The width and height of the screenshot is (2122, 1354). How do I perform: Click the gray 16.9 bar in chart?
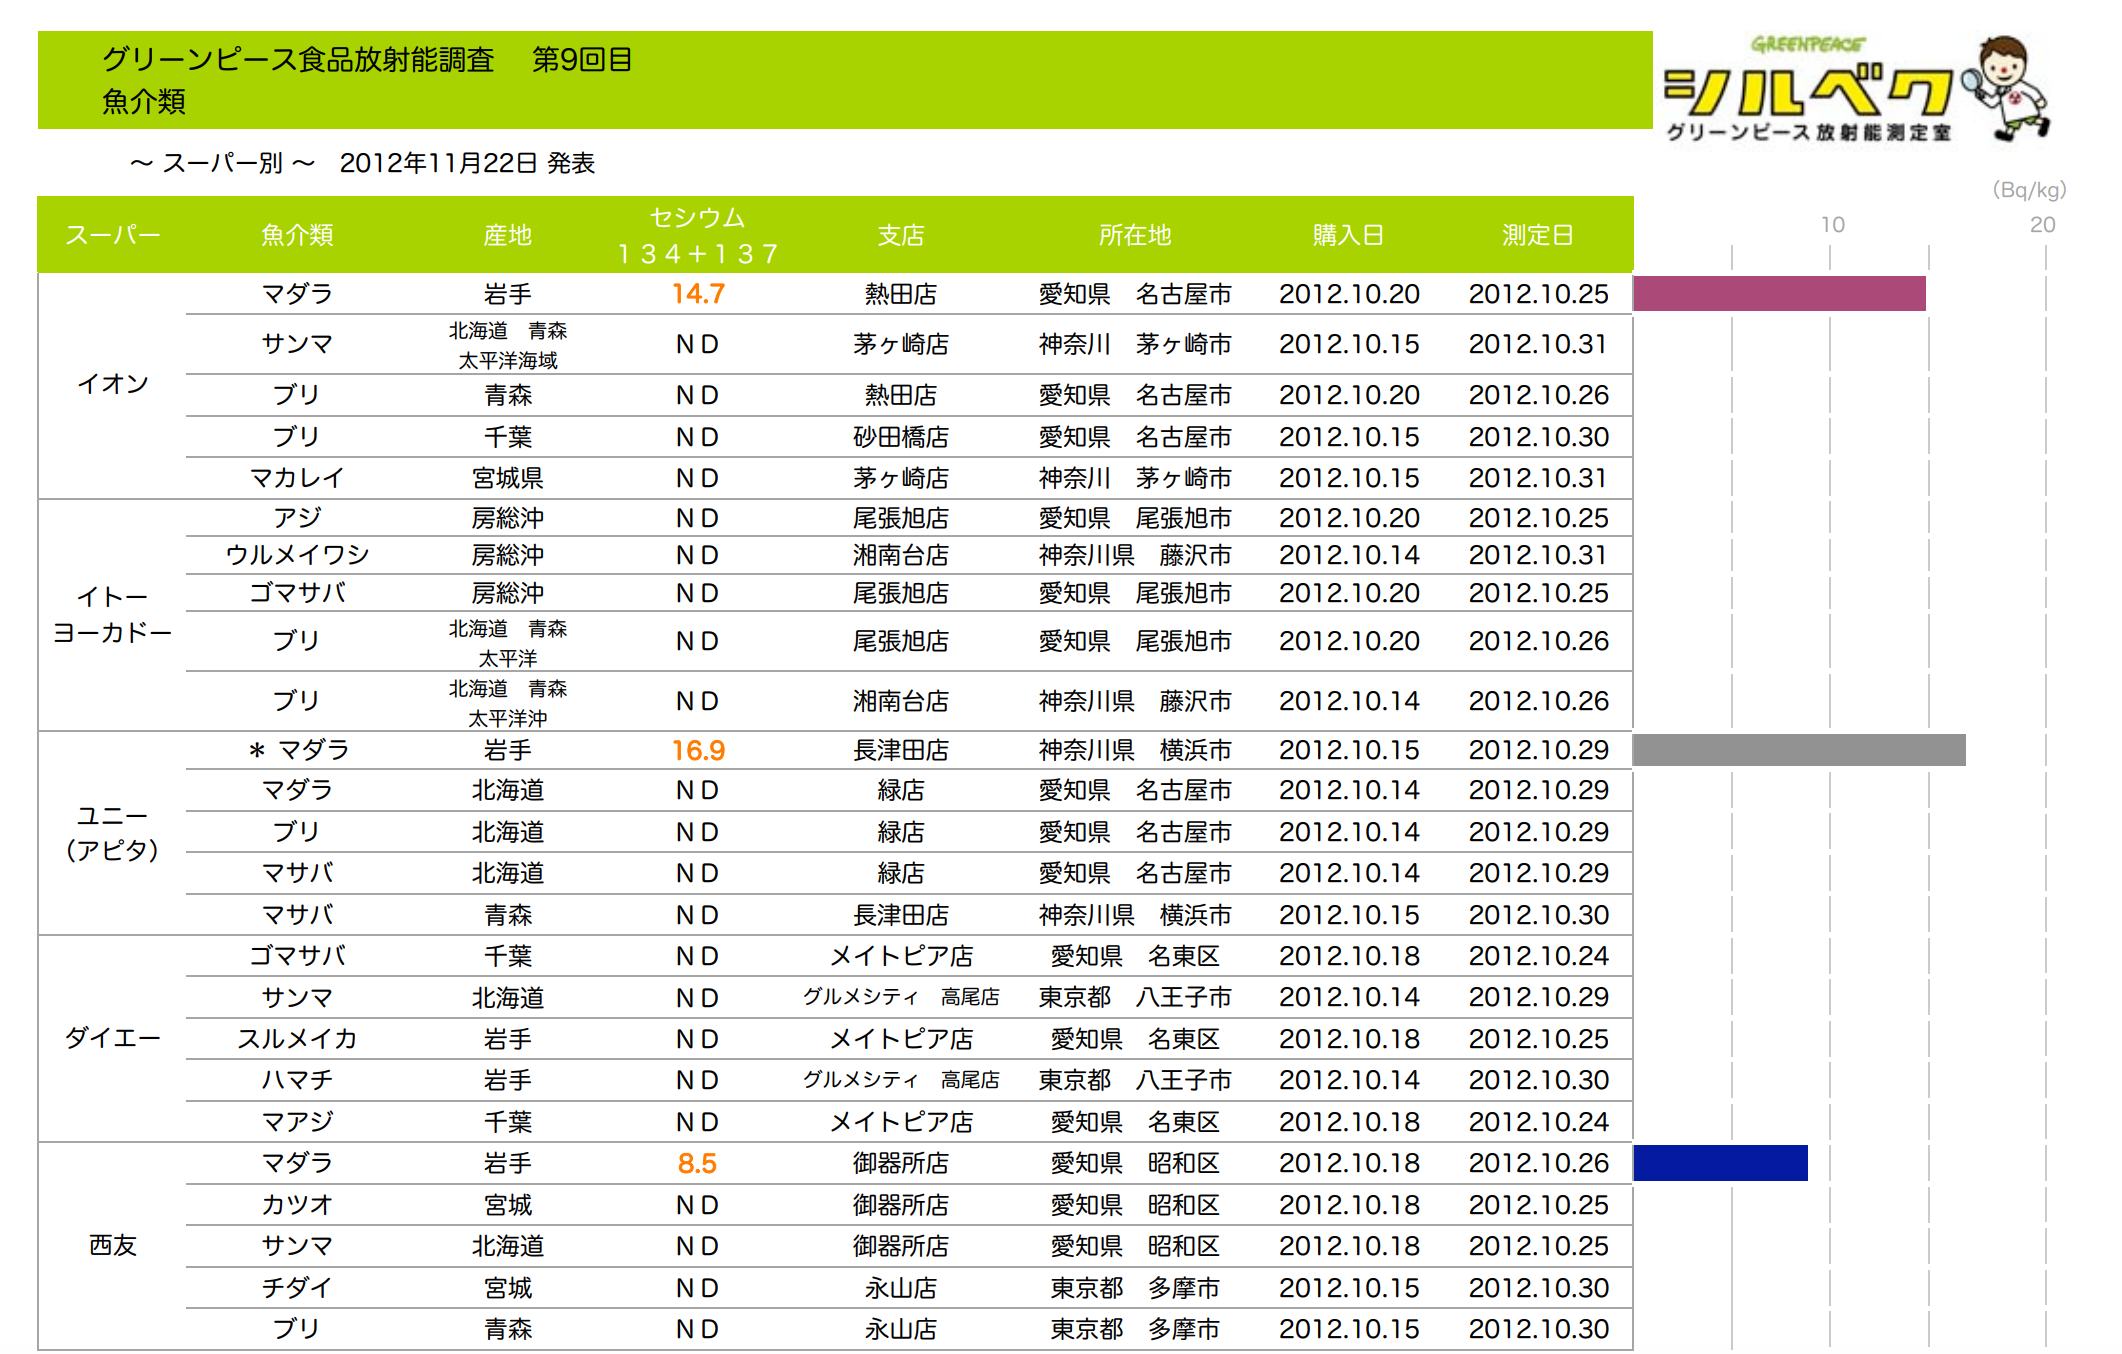point(1799,750)
